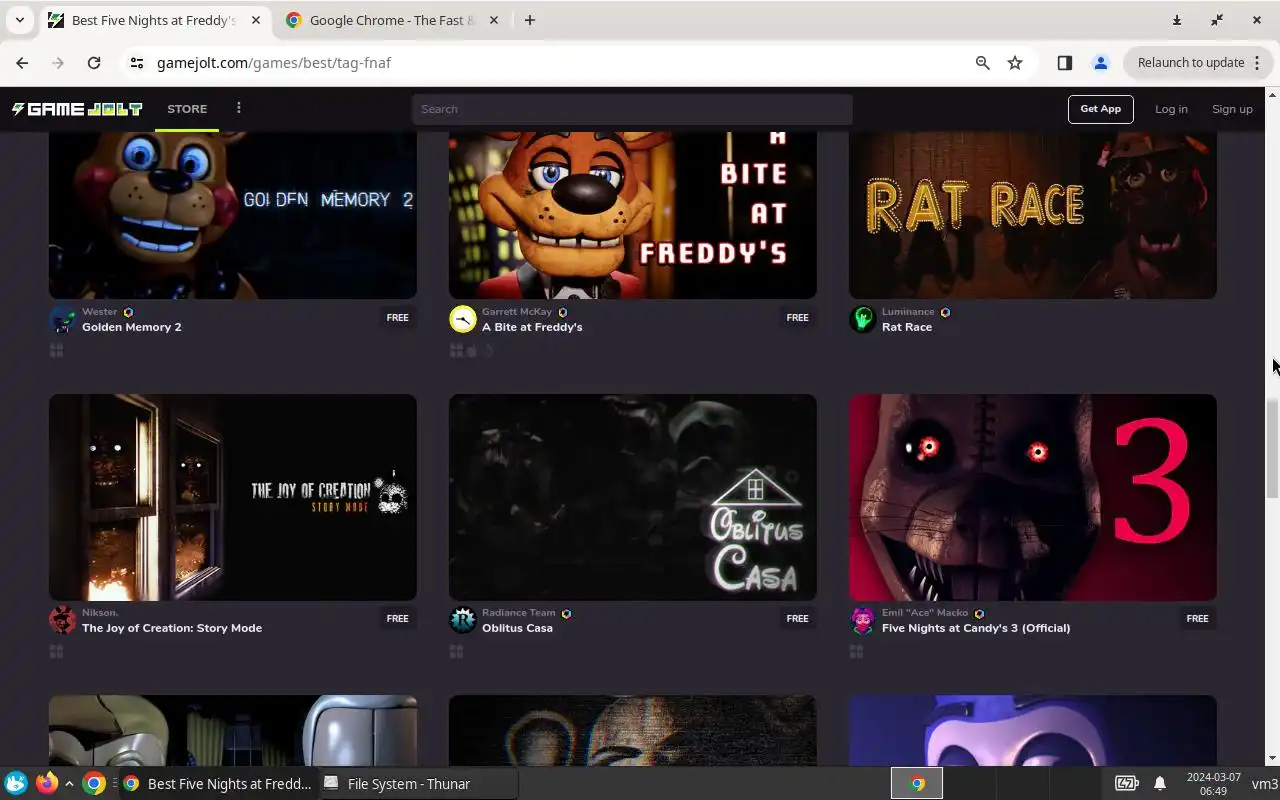Open the A Bite at Freddy's thumbnail
This screenshot has height=800, width=1280.
[633, 215]
